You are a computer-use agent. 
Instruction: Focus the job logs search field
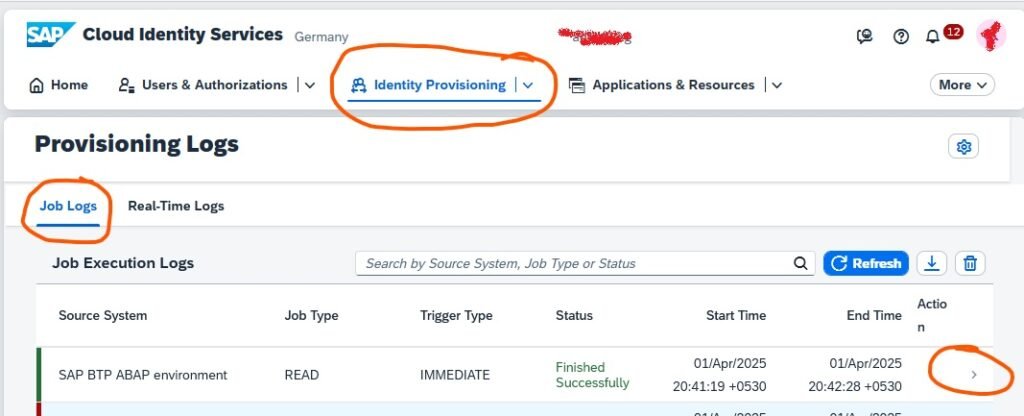tap(577, 264)
